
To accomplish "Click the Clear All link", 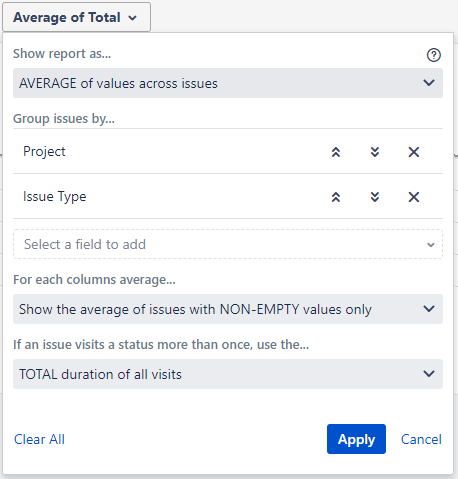I will pos(39,439).
